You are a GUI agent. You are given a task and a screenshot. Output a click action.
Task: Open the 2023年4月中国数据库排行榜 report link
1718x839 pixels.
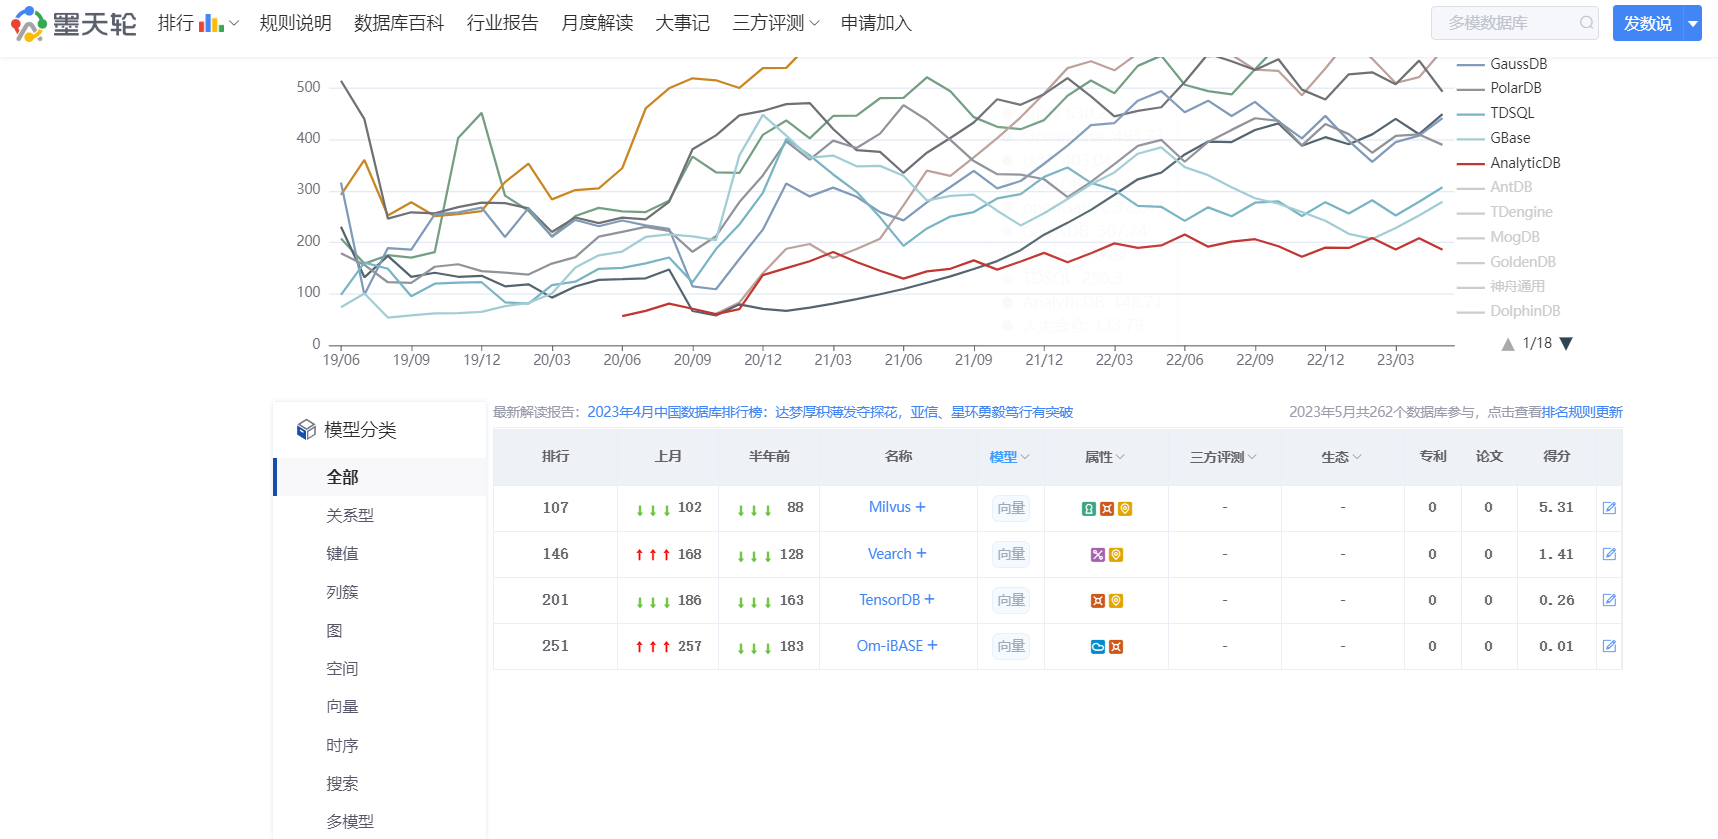pos(830,412)
